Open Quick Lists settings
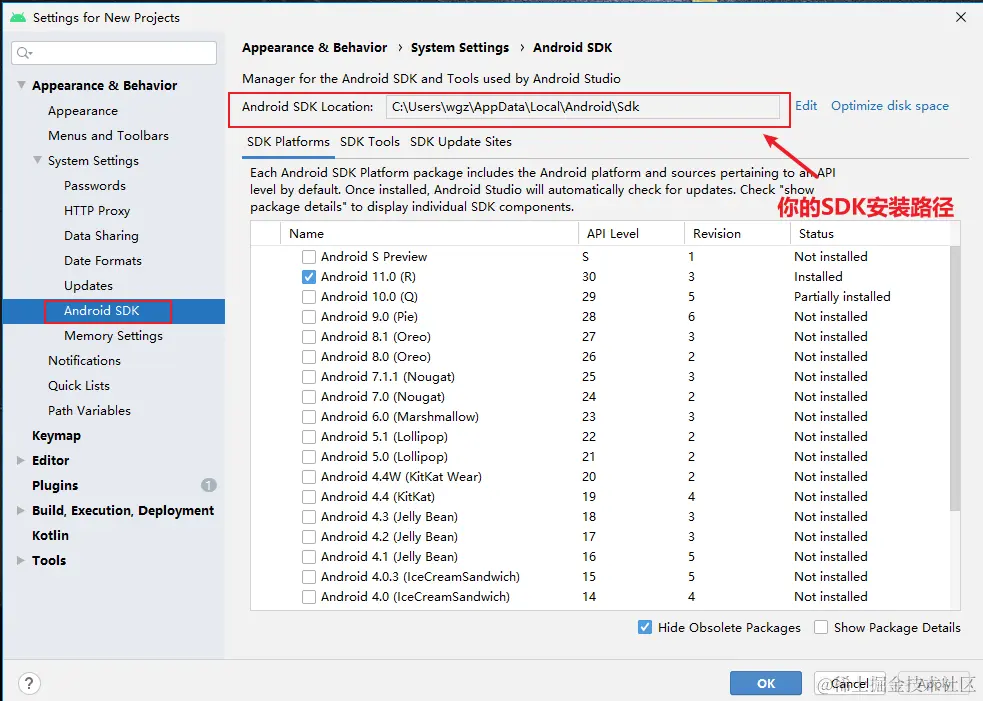This screenshot has height=701, width=983. point(79,386)
